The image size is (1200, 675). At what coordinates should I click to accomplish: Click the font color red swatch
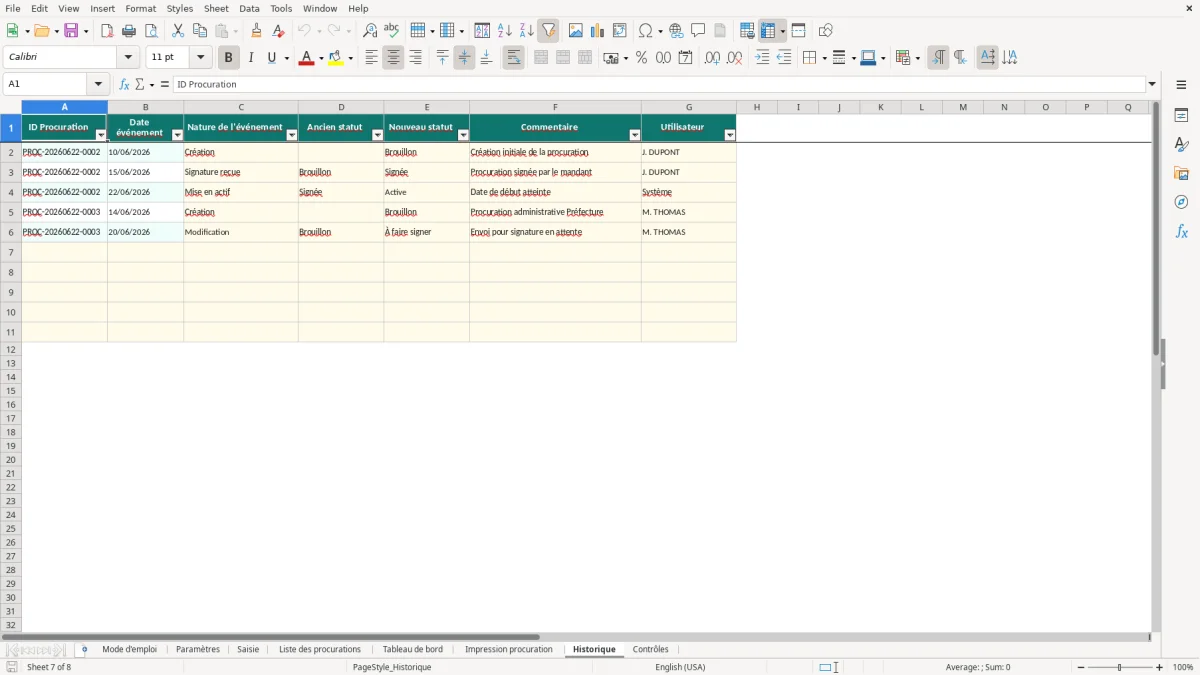point(306,58)
